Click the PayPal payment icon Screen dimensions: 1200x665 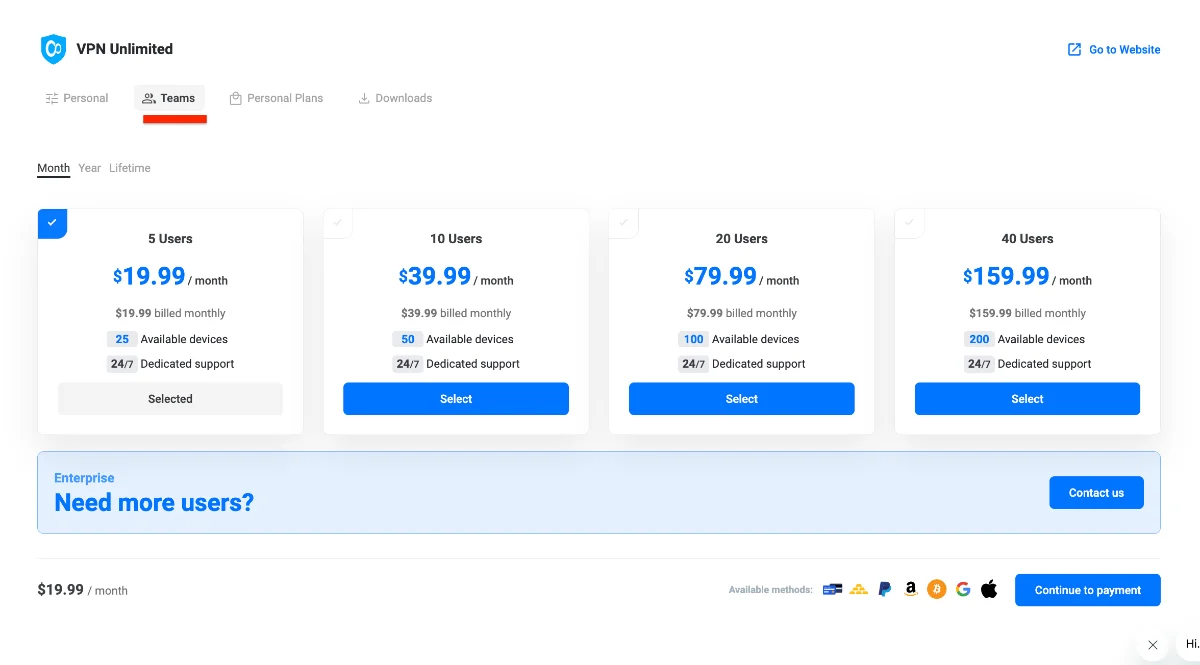pyautogui.click(x=884, y=590)
